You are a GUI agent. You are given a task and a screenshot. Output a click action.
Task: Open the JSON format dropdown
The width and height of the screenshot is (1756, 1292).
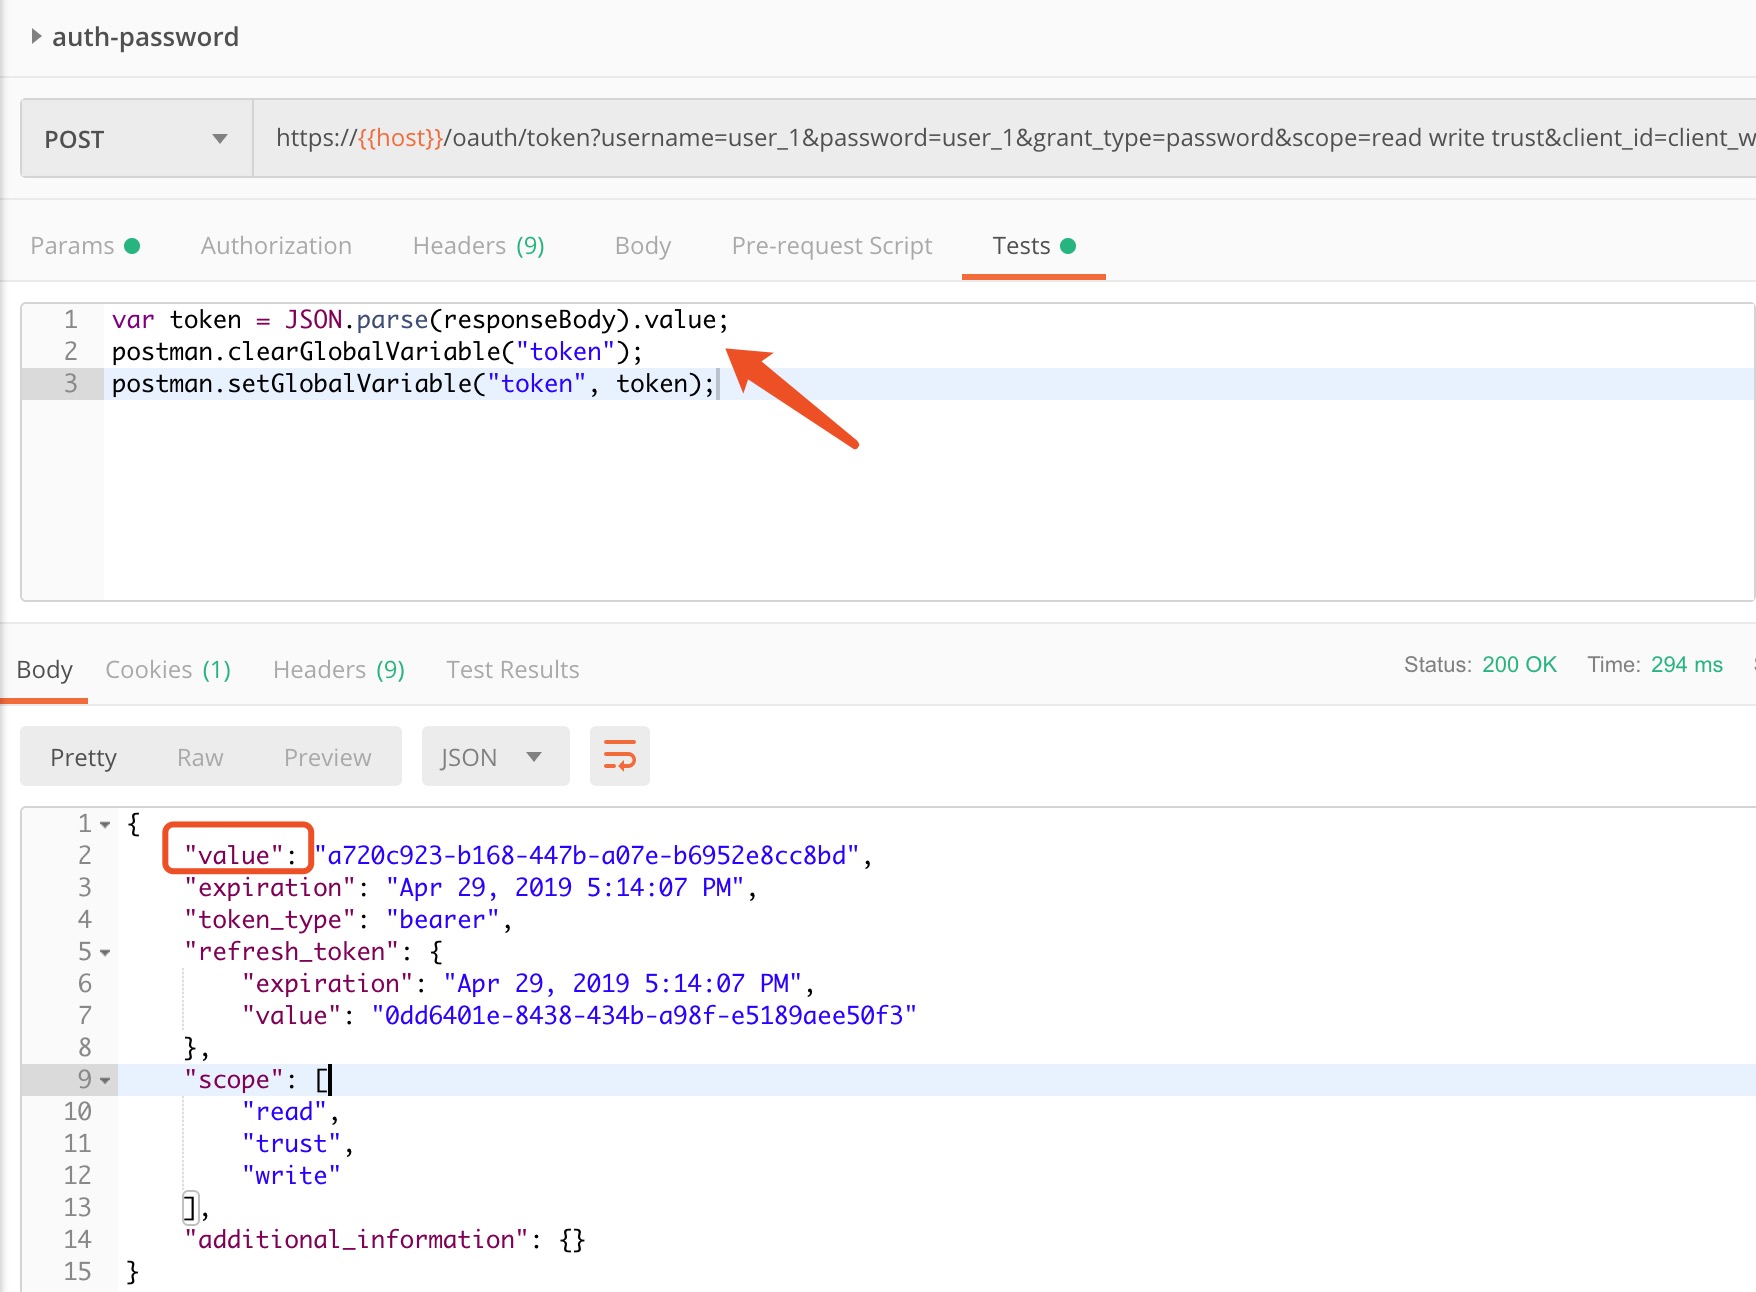[x=495, y=757]
